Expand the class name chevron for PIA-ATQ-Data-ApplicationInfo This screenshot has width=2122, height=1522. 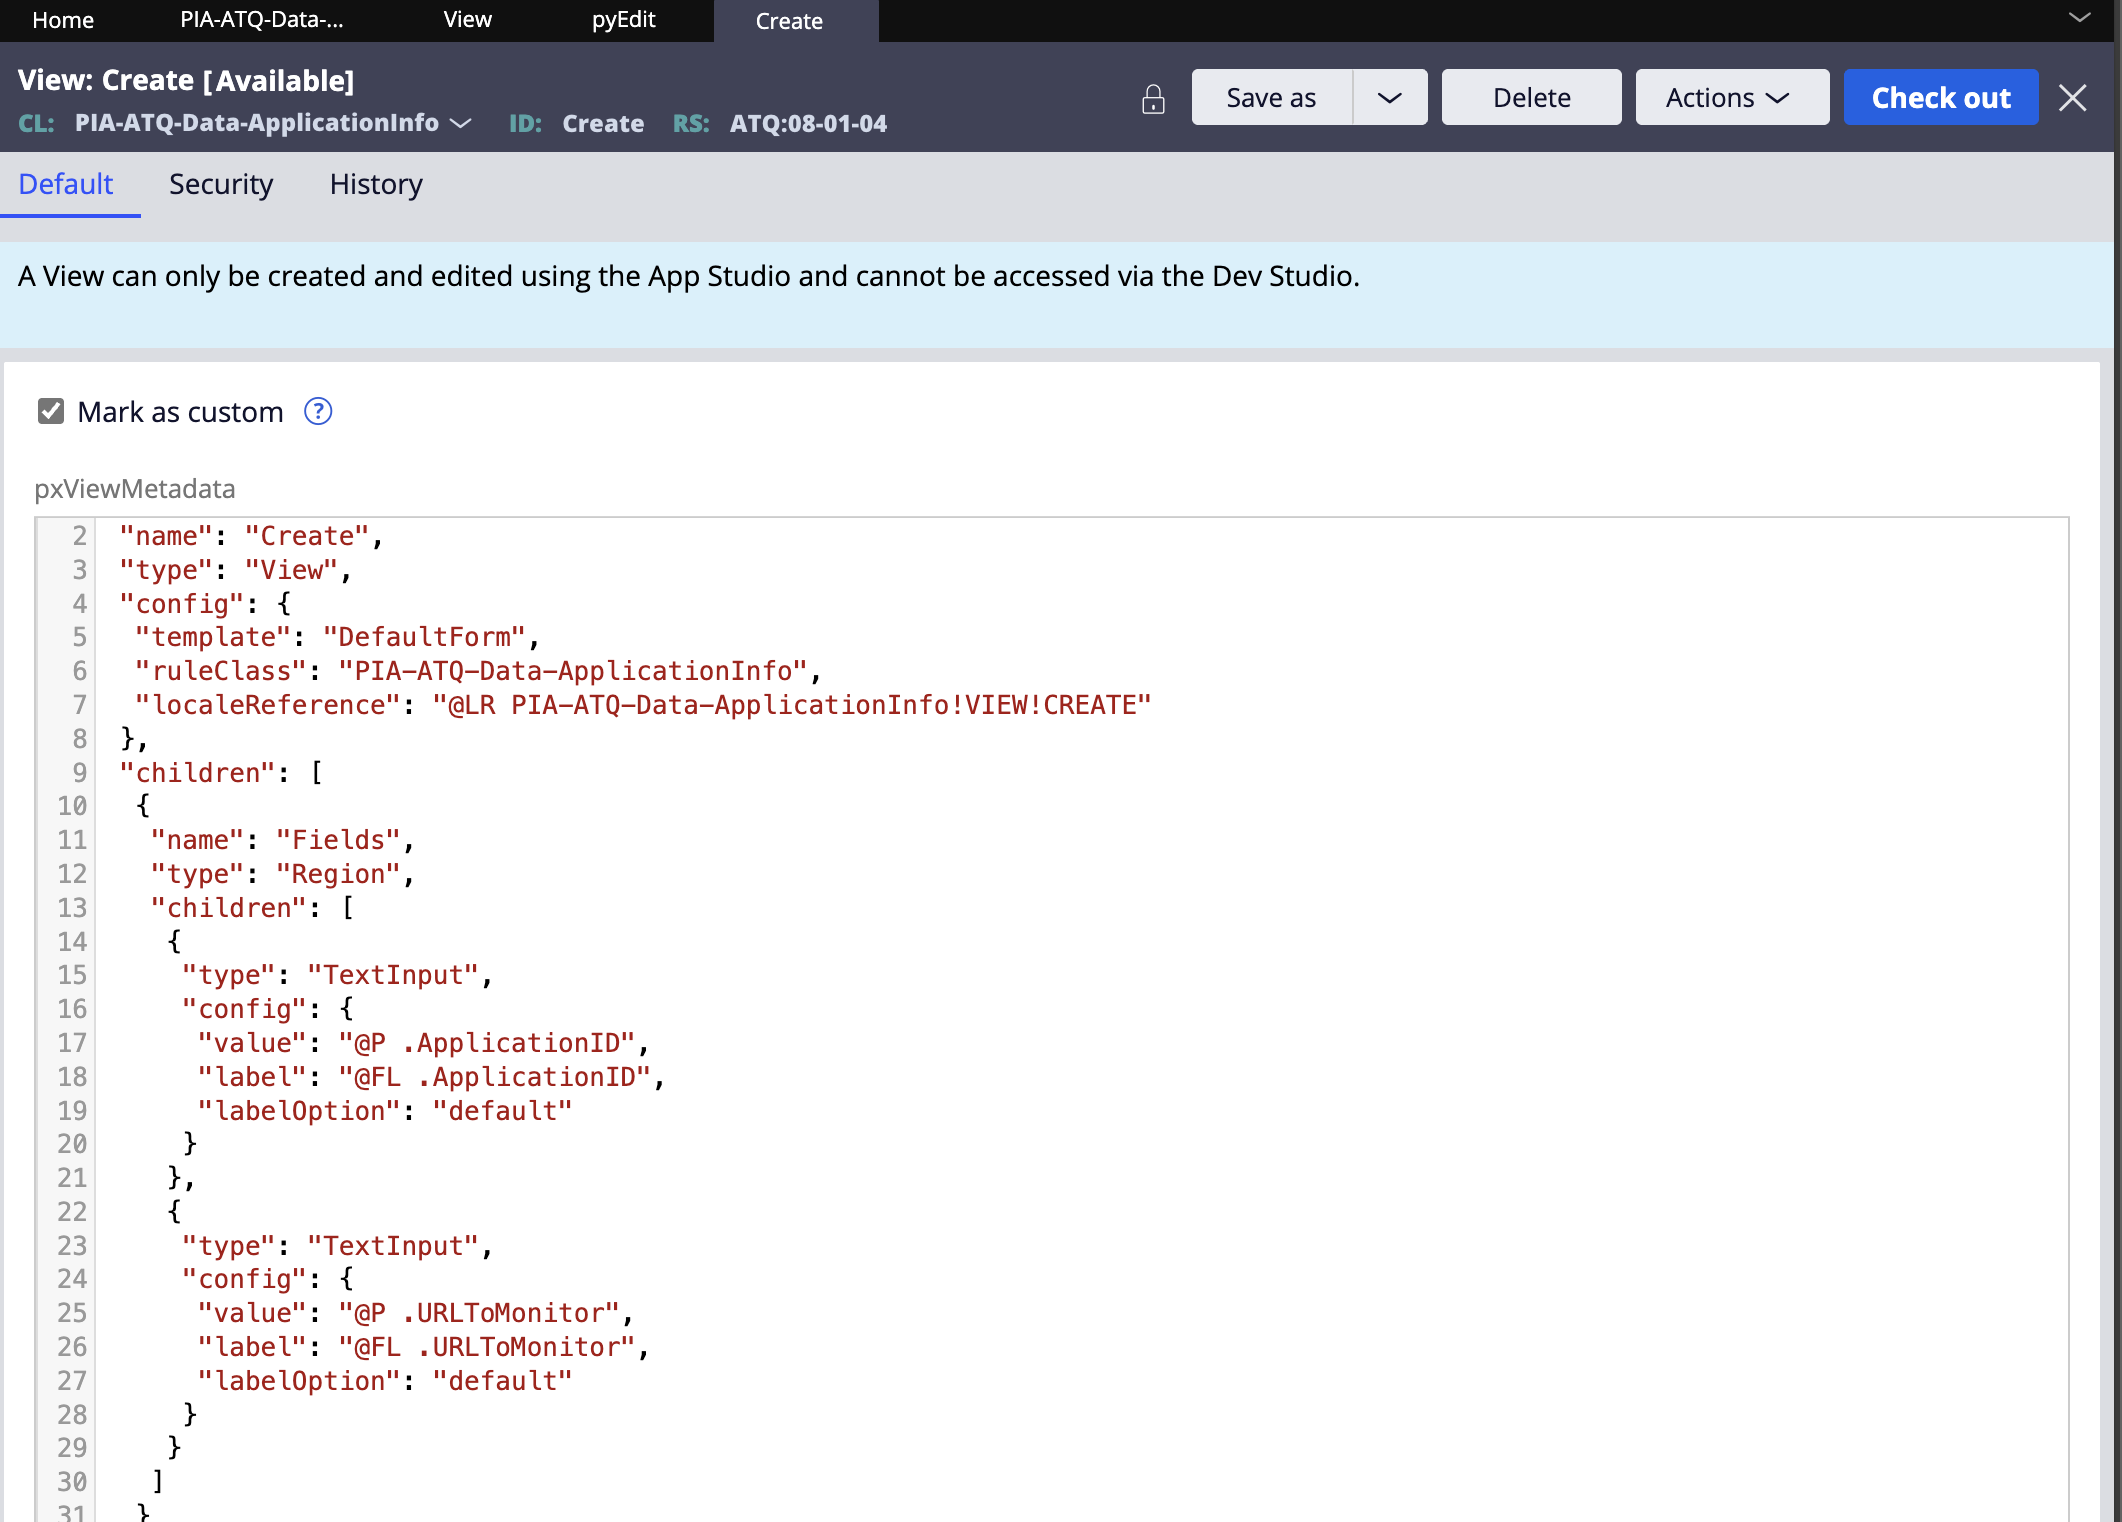pyautogui.click(x=461, y=123)
